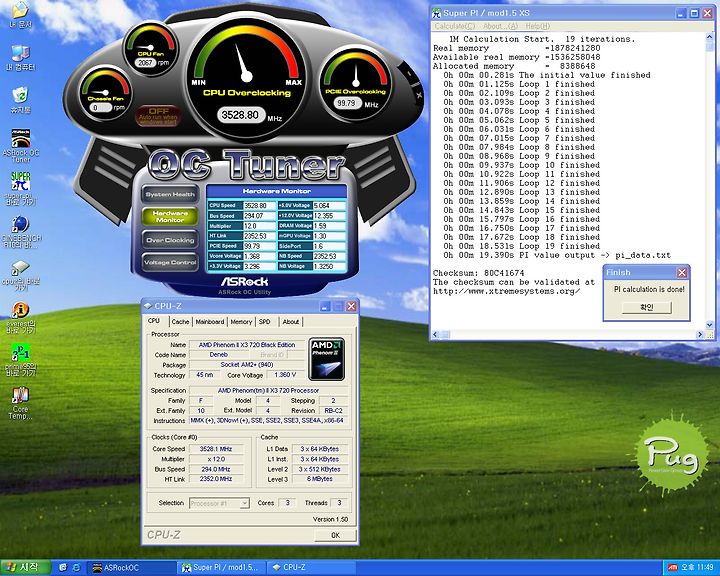Viewport: 720px width, 576px height.
Task: Click the ATI tray icon
Action: [673, 568]
